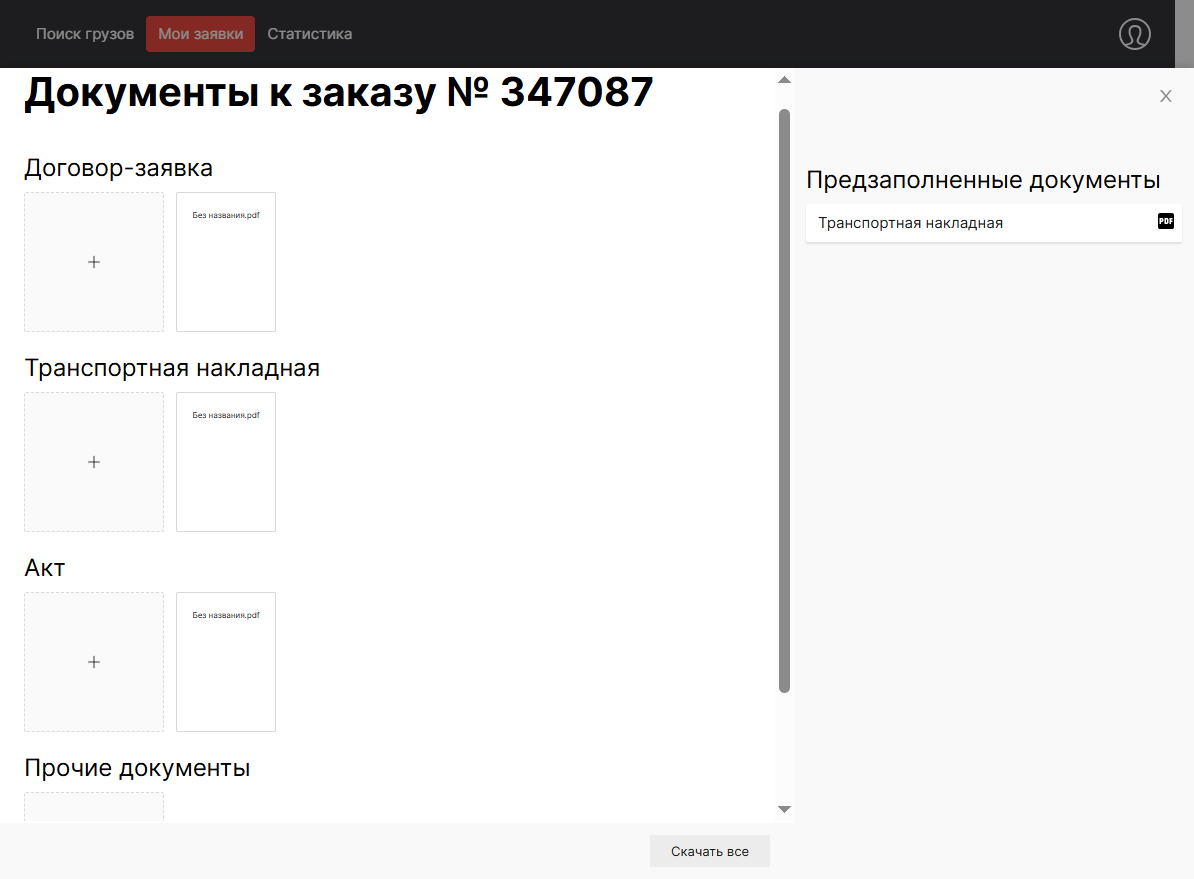
Task: Click the Скачать все button
Action: click(710, 852)
